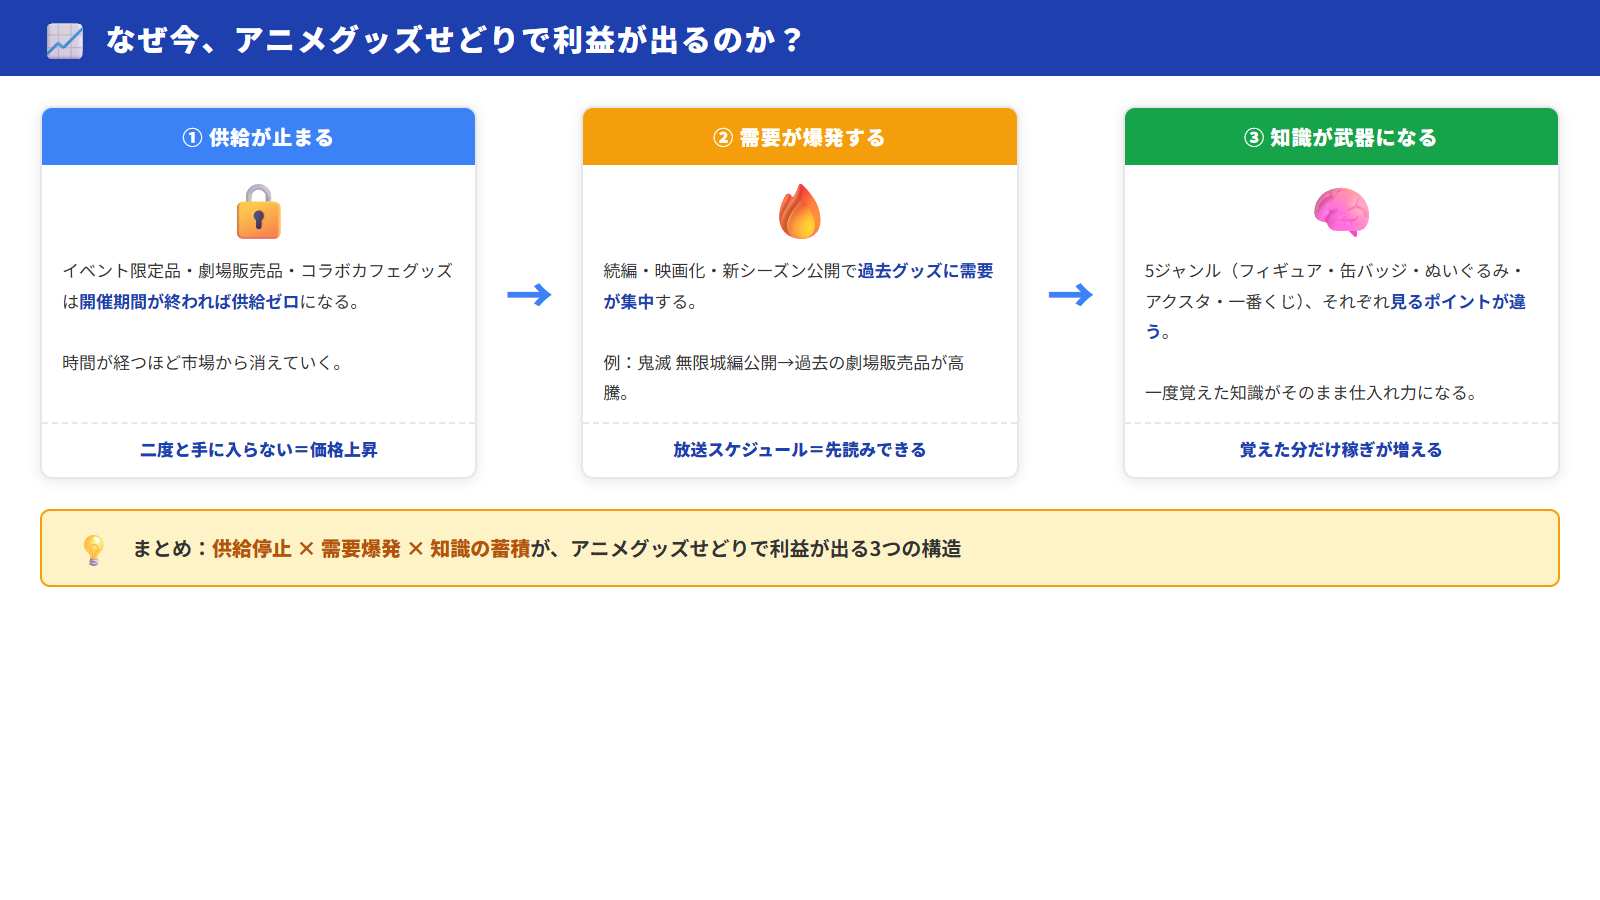Select the brain icon in the knowledge card

click(x=1341, y=211)
